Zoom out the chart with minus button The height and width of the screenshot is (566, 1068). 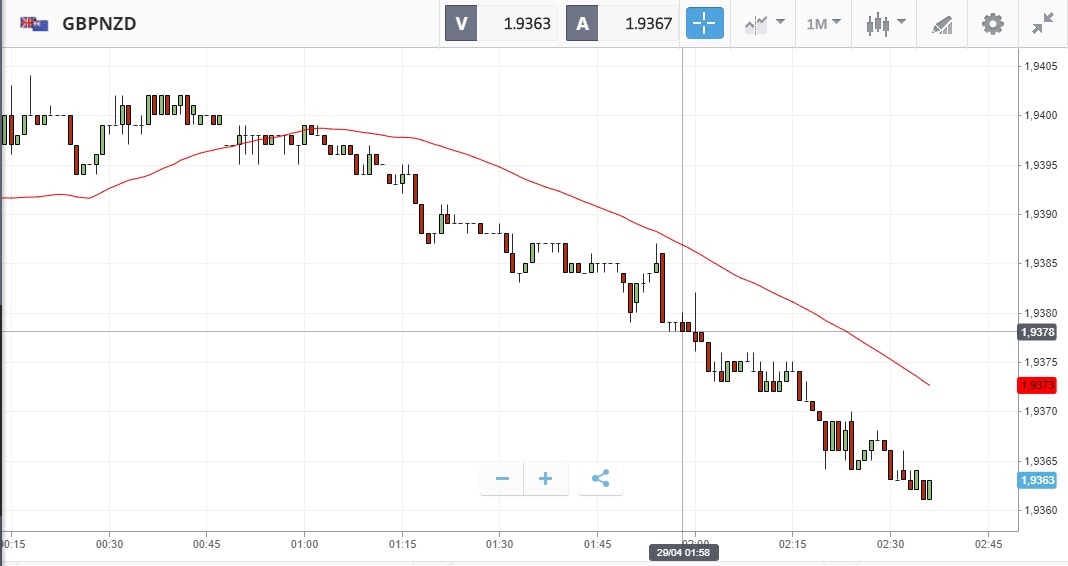click(x=502, y=479)
